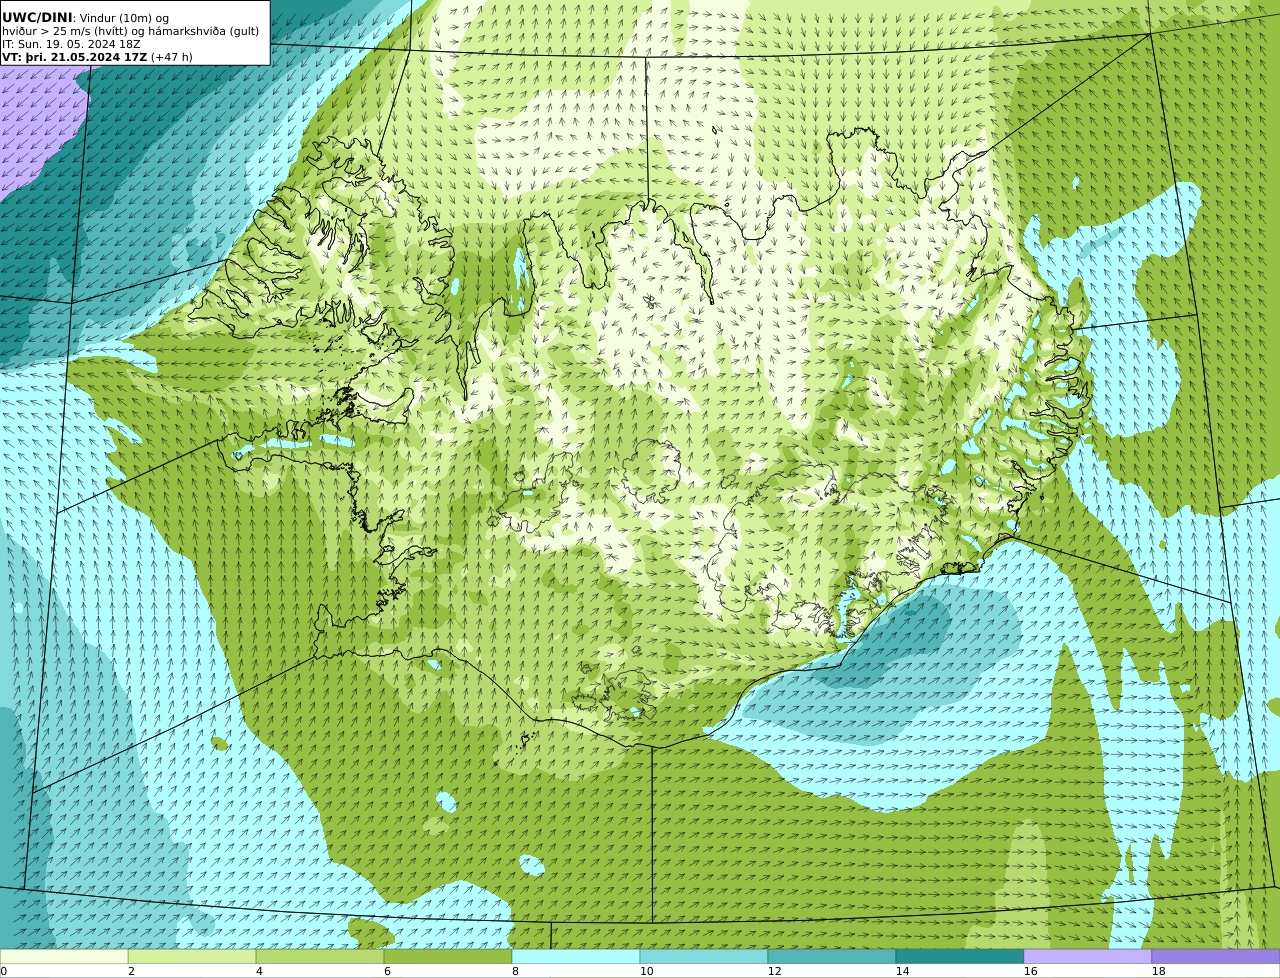Click the pale yellow 0–2 m/s legend swatch
1280x978 pixels.
pyautogui.click(x=64, y=957)
